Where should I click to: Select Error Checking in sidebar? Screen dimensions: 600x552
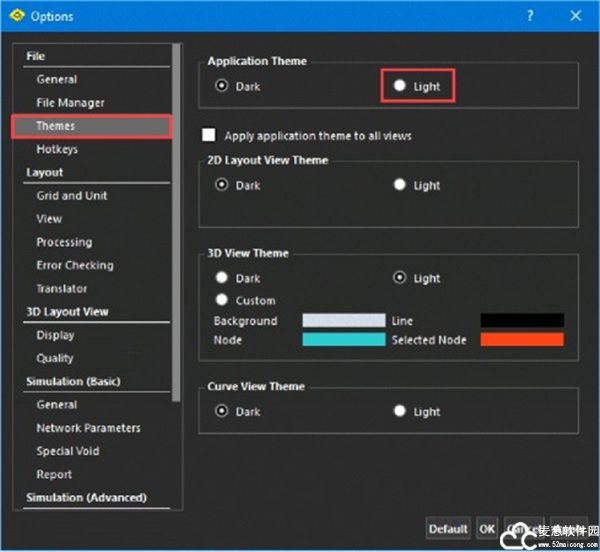tap(75, 265)
